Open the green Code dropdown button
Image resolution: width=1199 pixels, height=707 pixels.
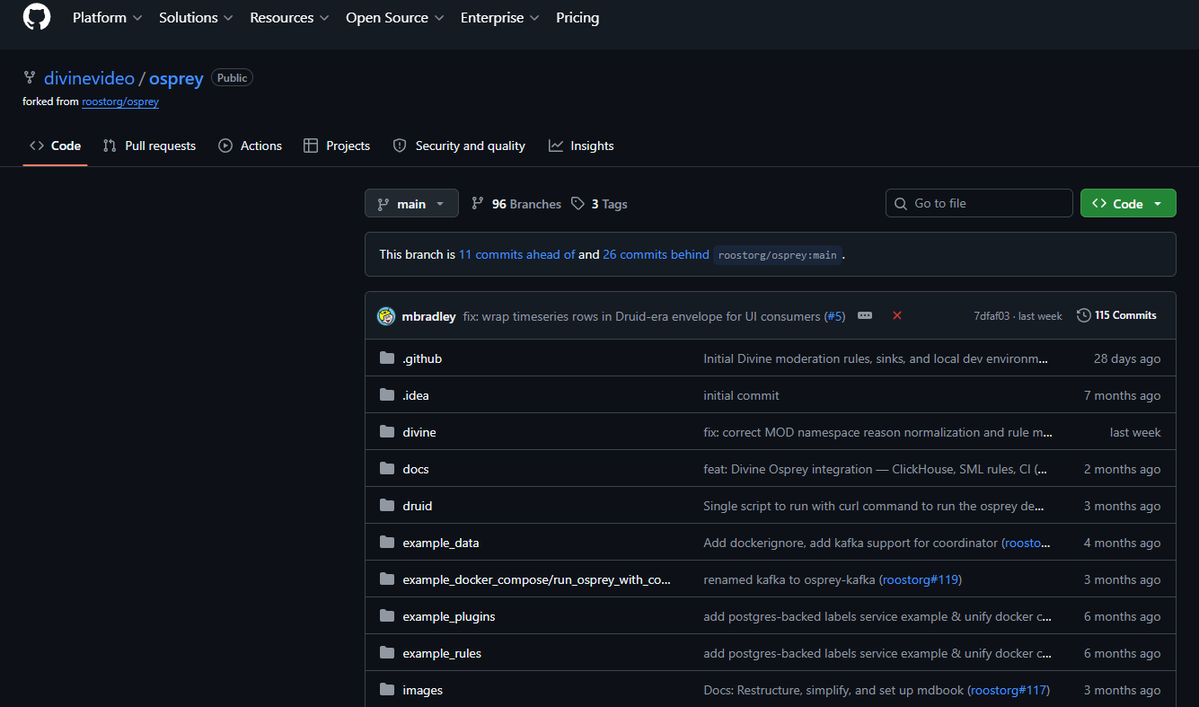pyautogui.click(x=1128, y=203)
